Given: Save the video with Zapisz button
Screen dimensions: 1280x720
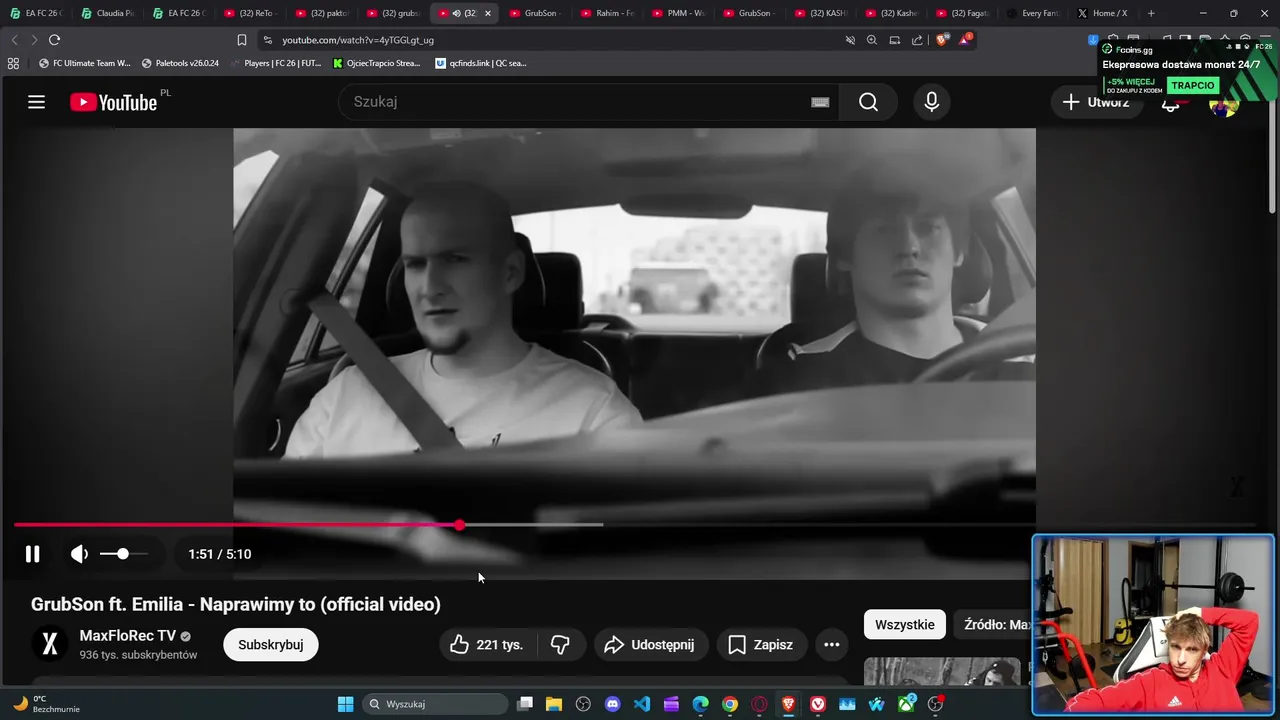Looking at the screenshot, I should point(761,645).
